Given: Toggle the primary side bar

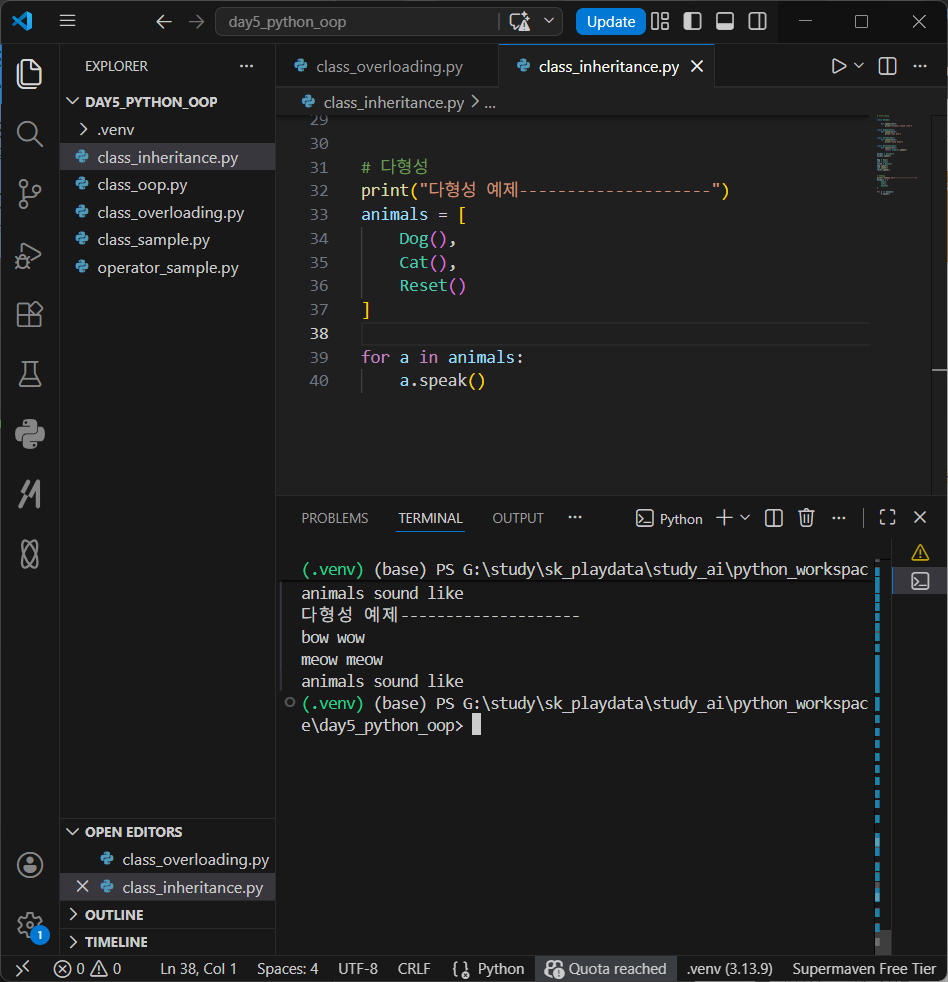Looking at the screenshot, I should (x=693, y=22).
